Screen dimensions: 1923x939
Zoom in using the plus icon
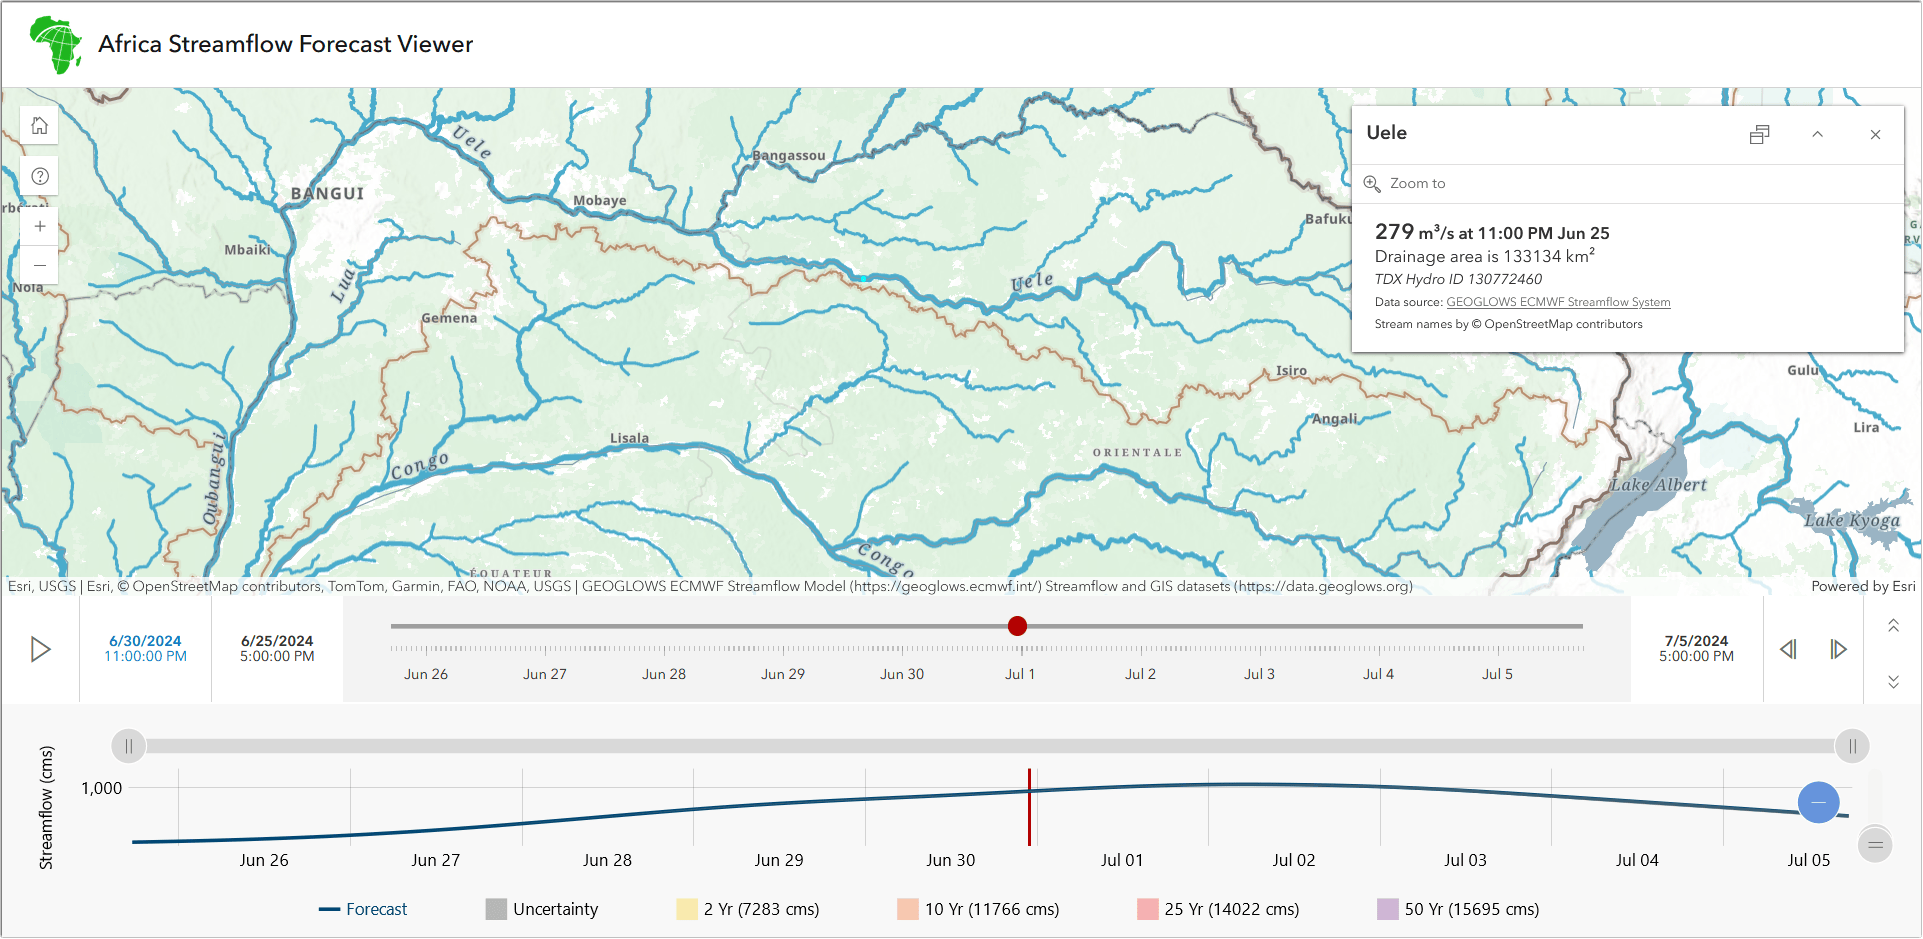39,226
